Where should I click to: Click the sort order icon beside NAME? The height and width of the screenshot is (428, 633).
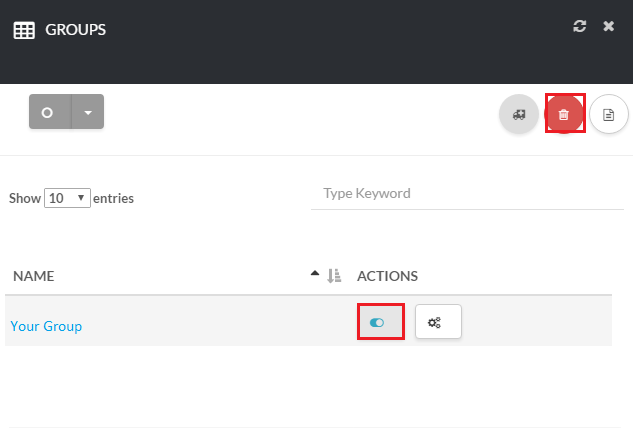334,275
